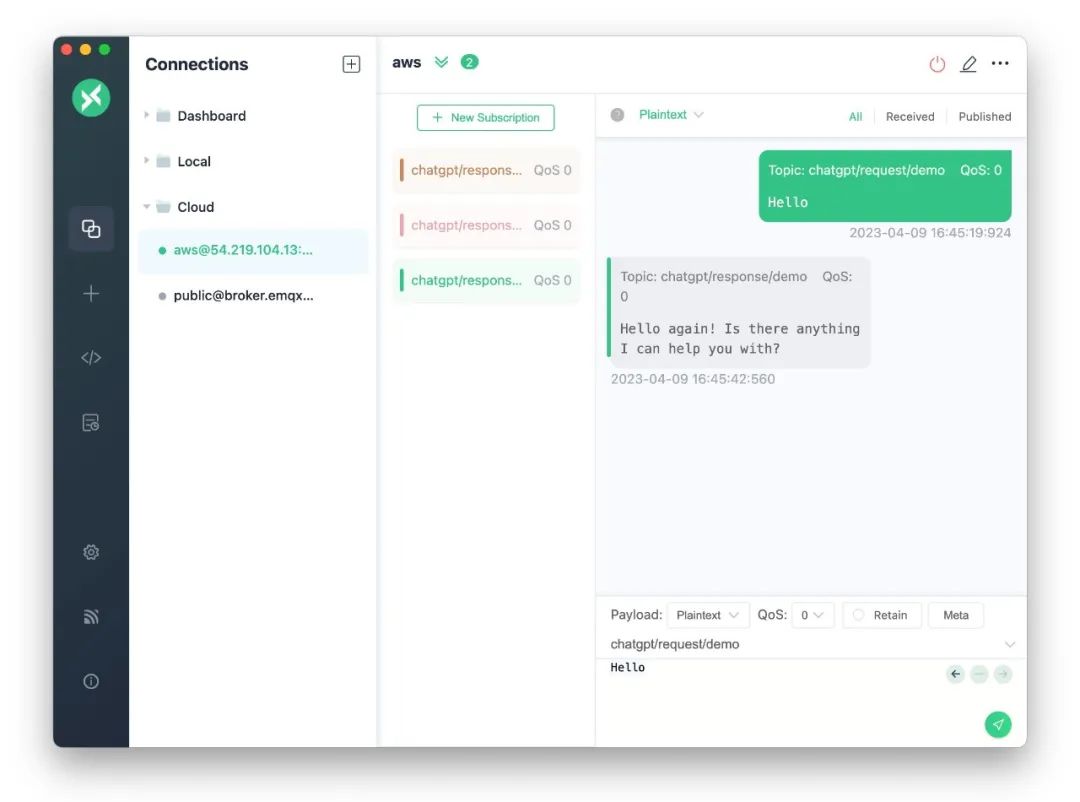Screen dimensions: 1080x802
Task: Select the pink chatgpt/respons subscription
Action: click(486, 225)
